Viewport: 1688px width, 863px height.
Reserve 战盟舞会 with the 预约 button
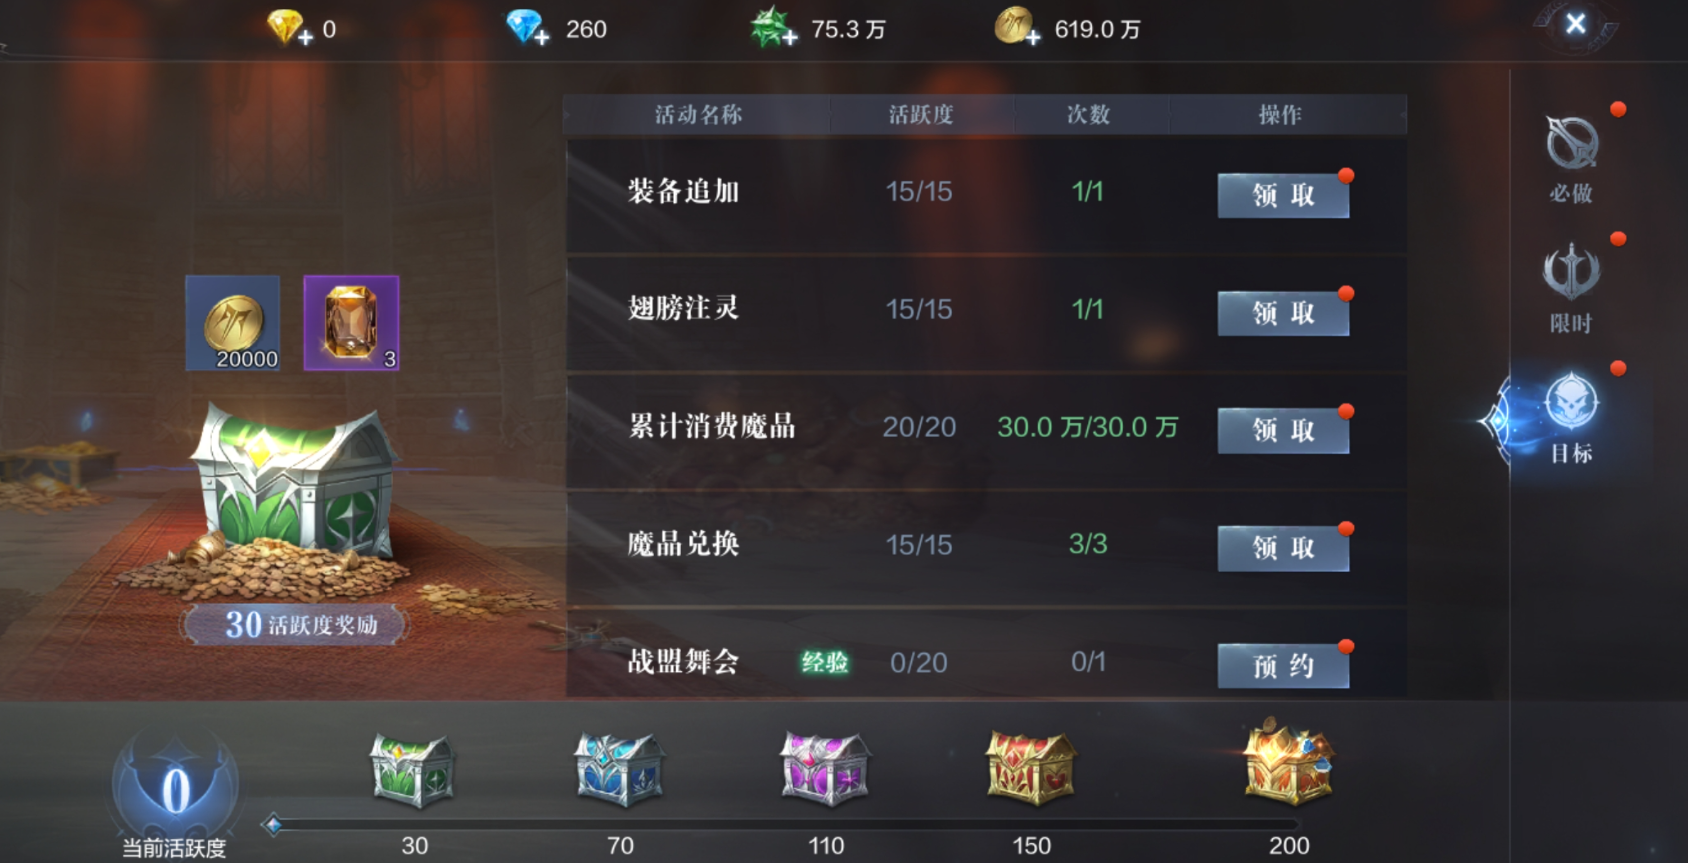(x=1283, y=666)
